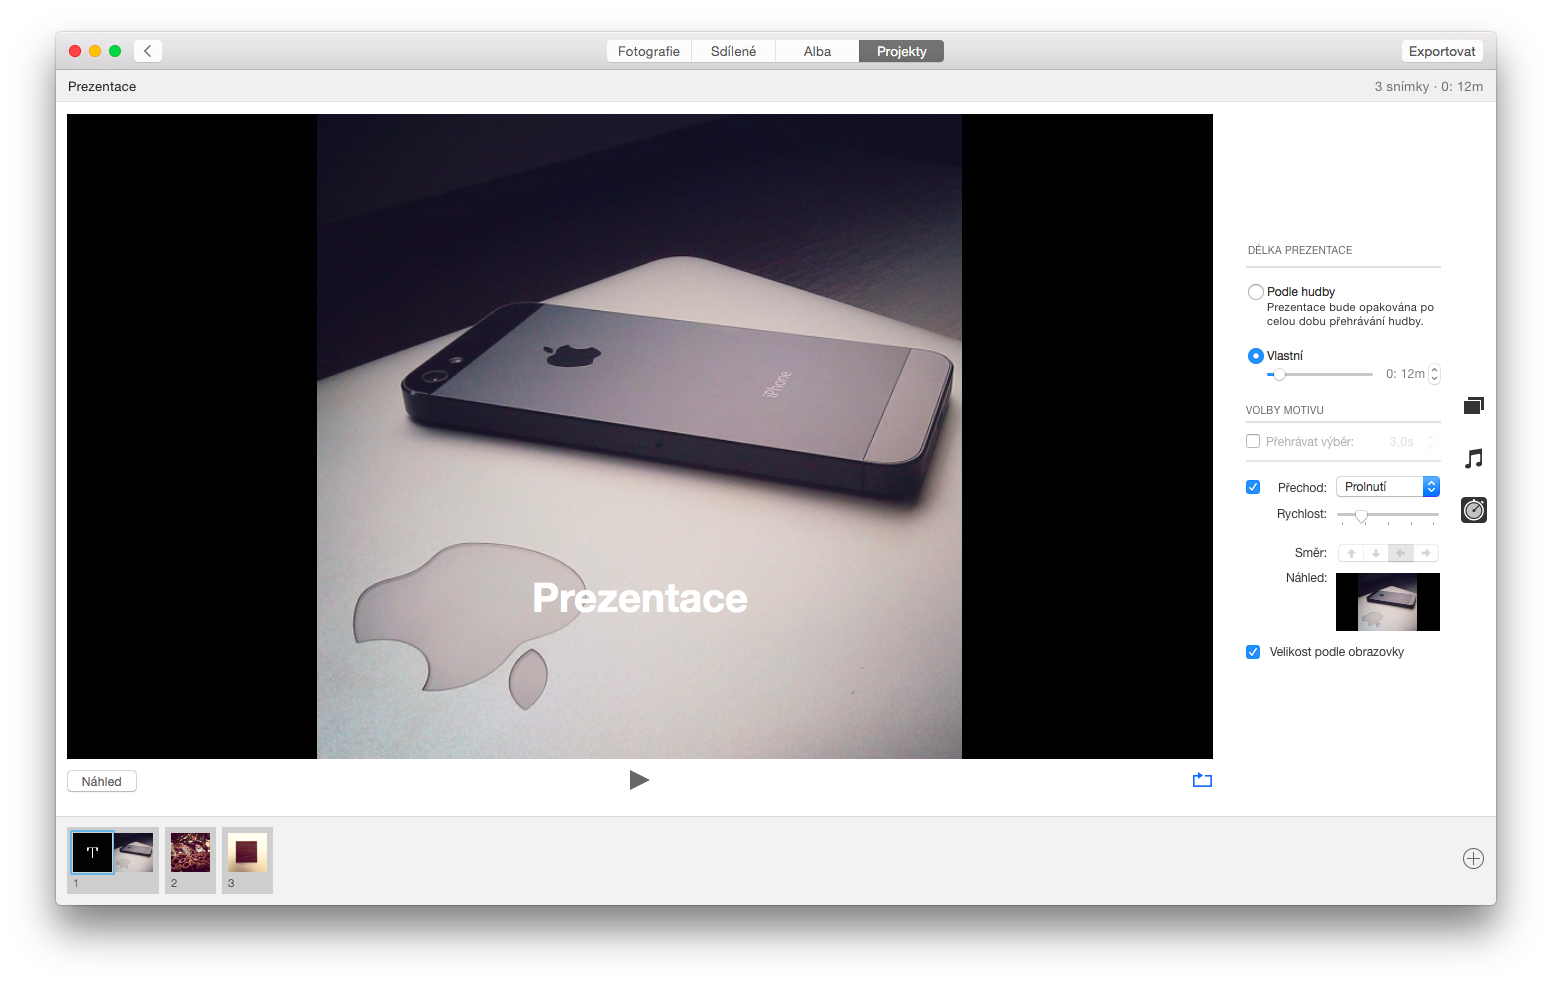
Task: Add photos with the plus icon
Action: pos(1473,859)
